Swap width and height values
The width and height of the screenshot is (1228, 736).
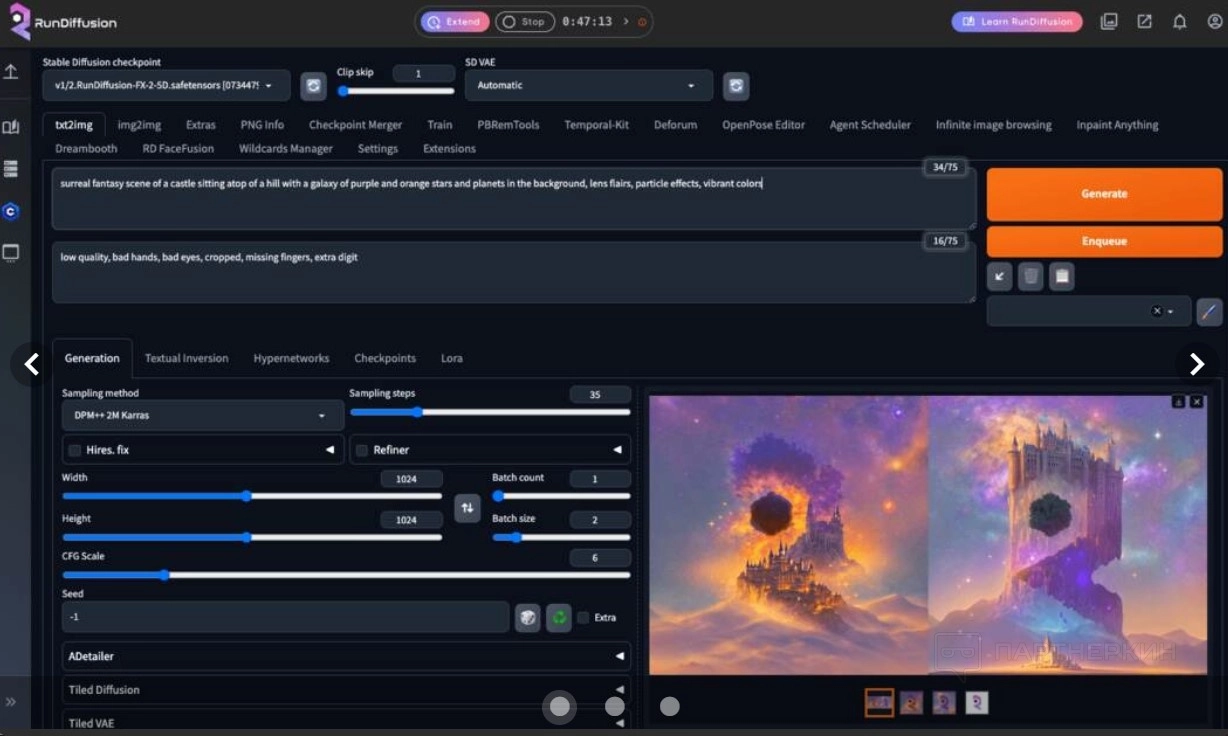point(467,508)
